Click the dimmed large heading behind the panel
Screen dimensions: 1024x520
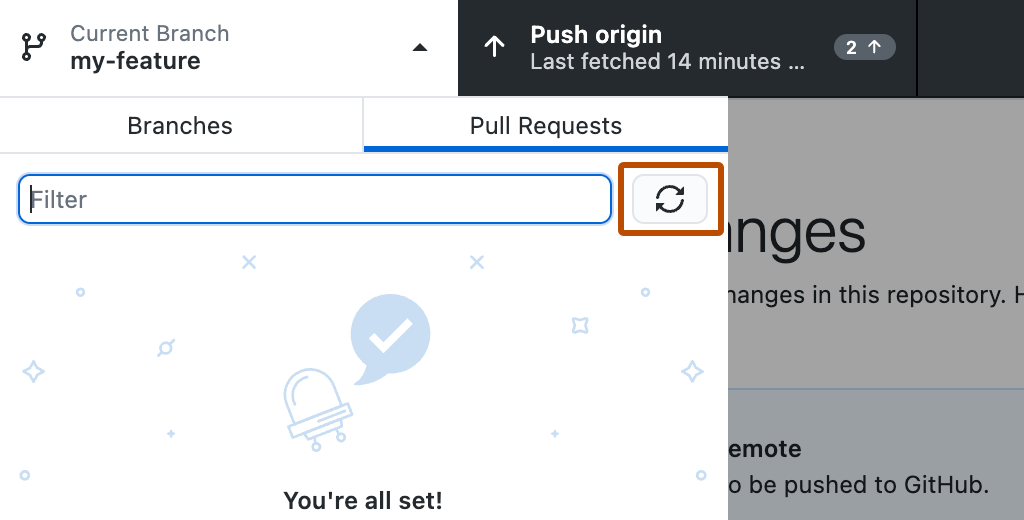pyautogui.click(x=797, y=232)
